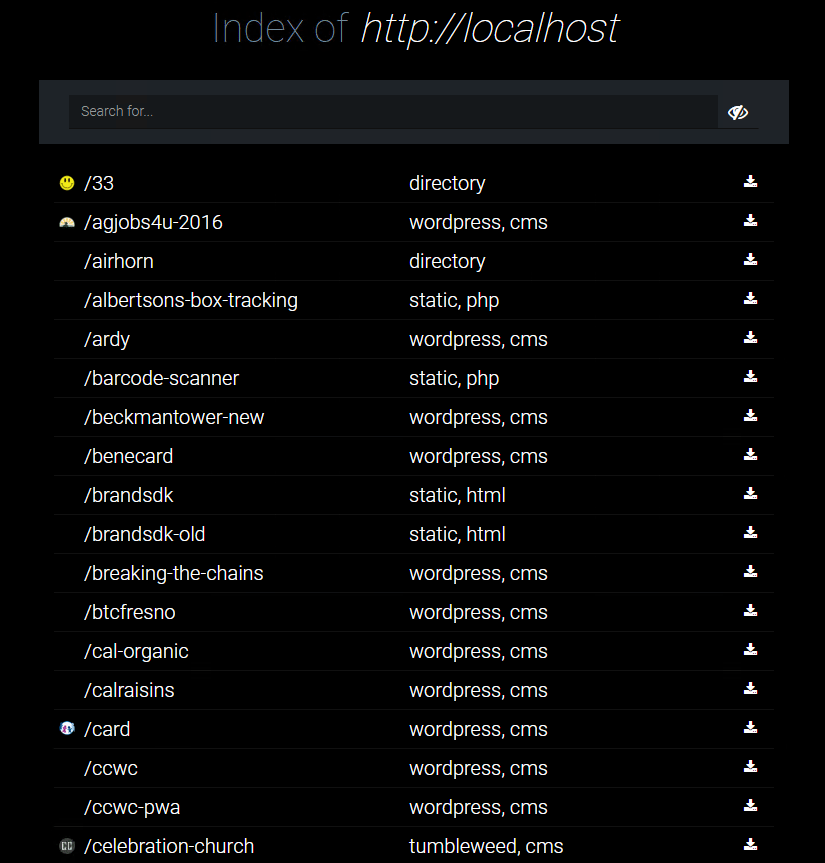Download /albertsons-box-tracking
The height and width of the screenshot is (863, 825).
[x=750, y=299]
